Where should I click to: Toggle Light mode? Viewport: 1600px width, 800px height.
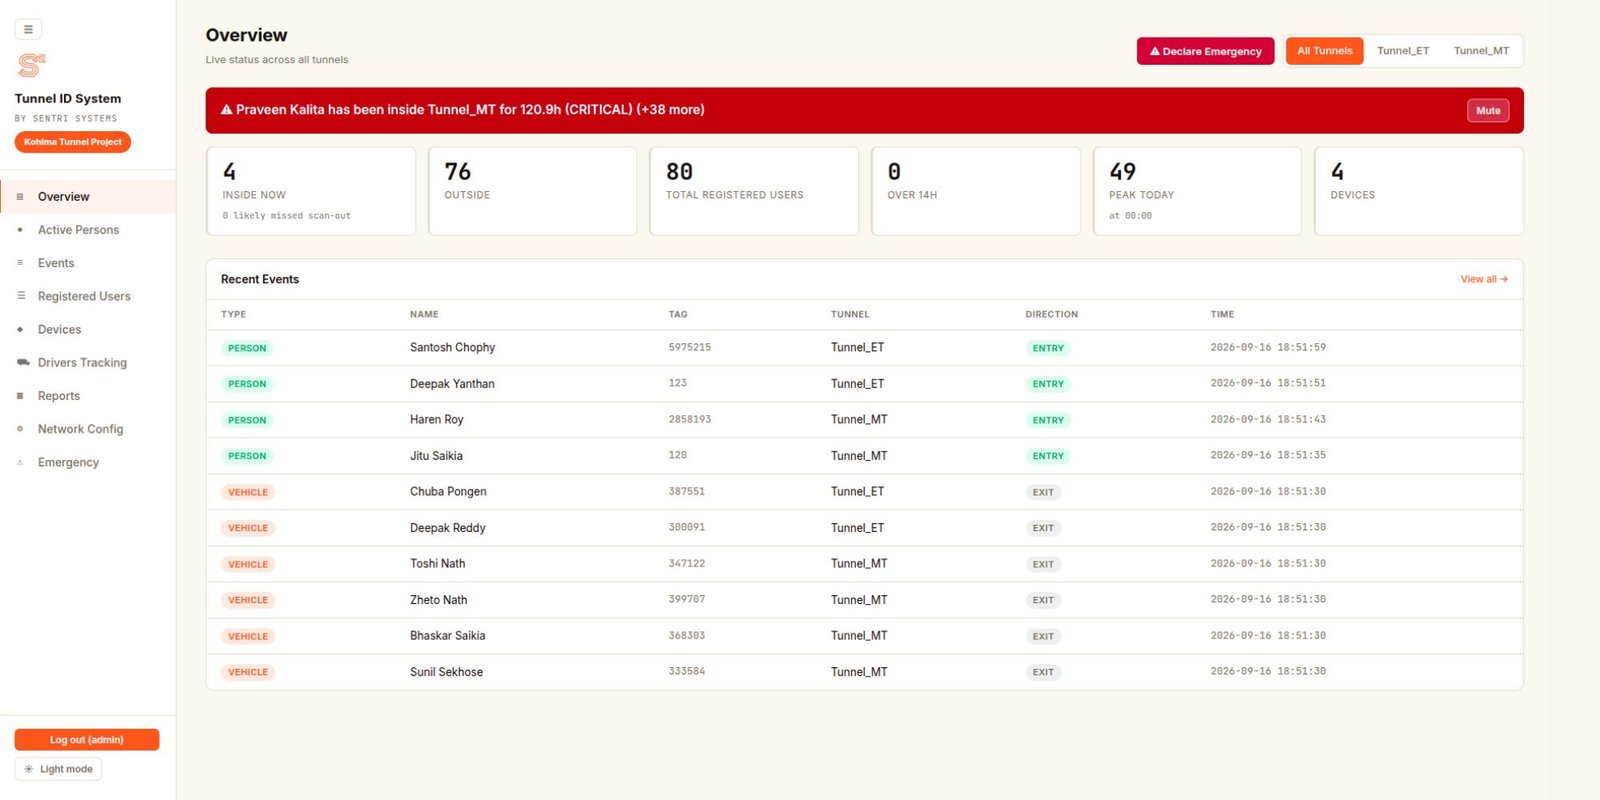pos(58,769)
